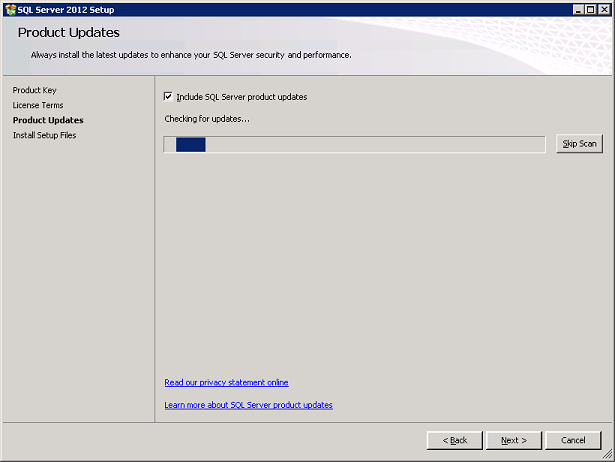
Task: Click the Checking for updates status text
Action: click(207, 119)
